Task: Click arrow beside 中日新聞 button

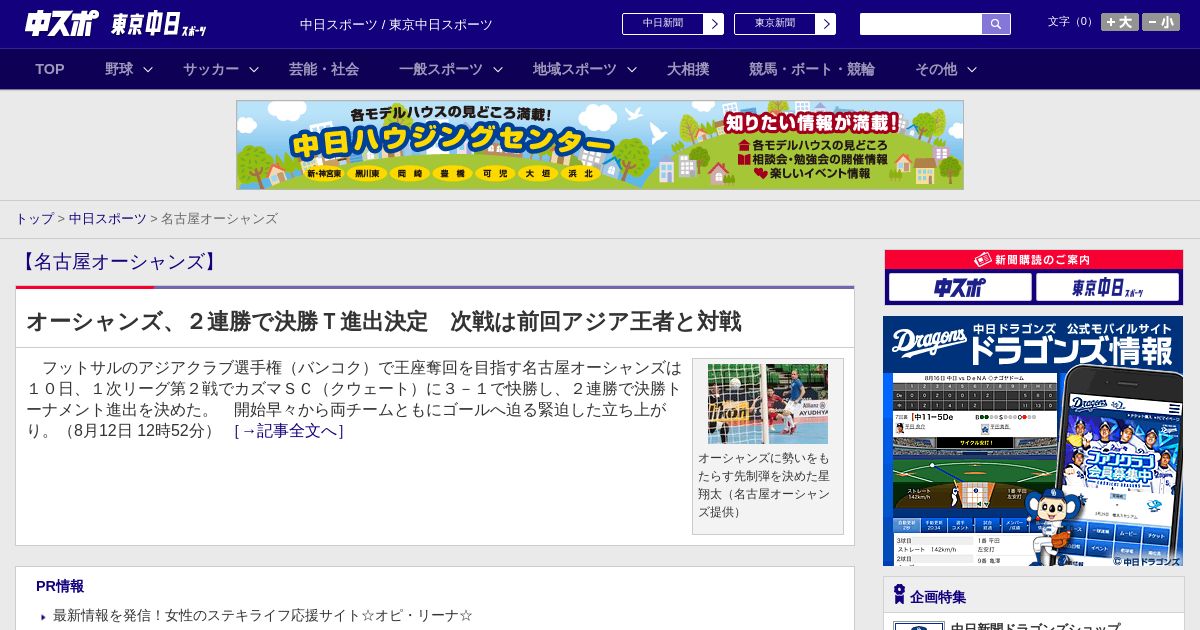Action: [714, 24]
